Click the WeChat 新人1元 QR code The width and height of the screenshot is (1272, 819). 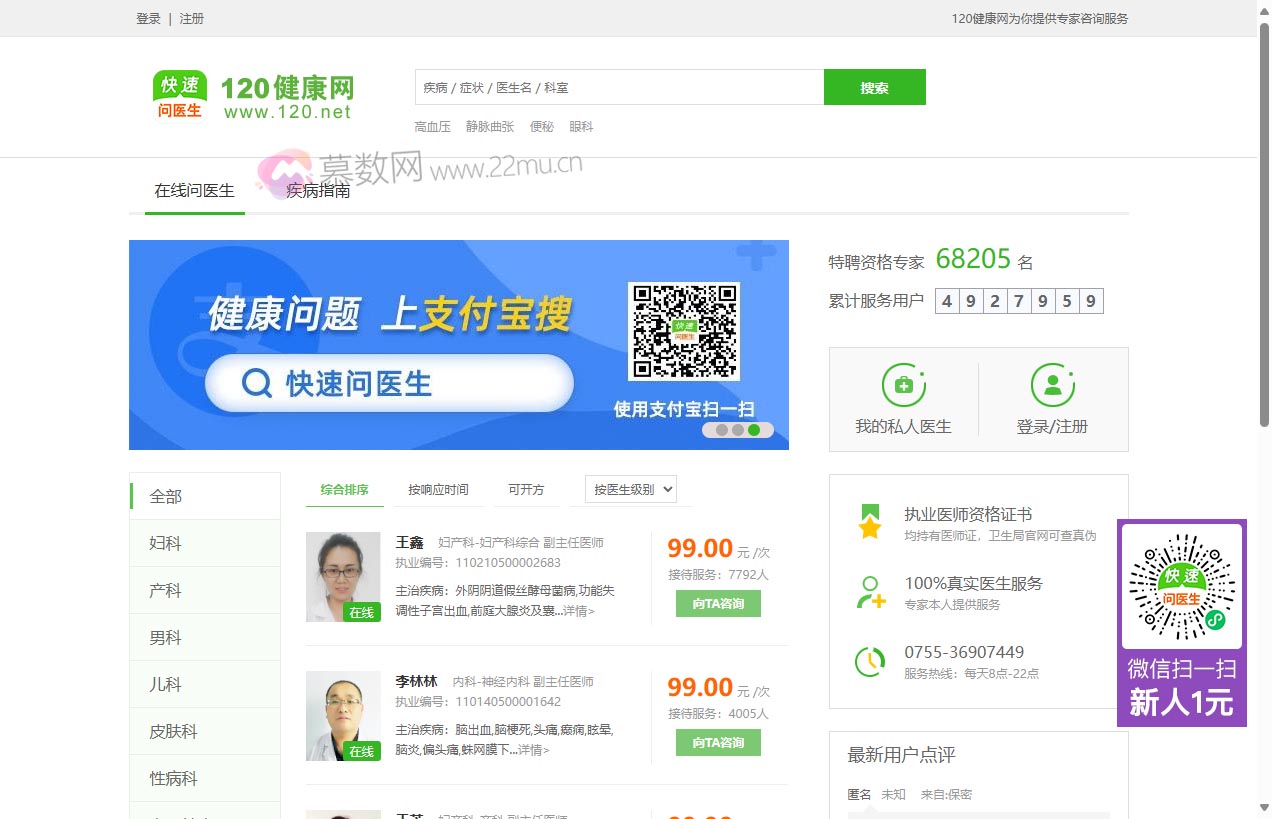1181,588
